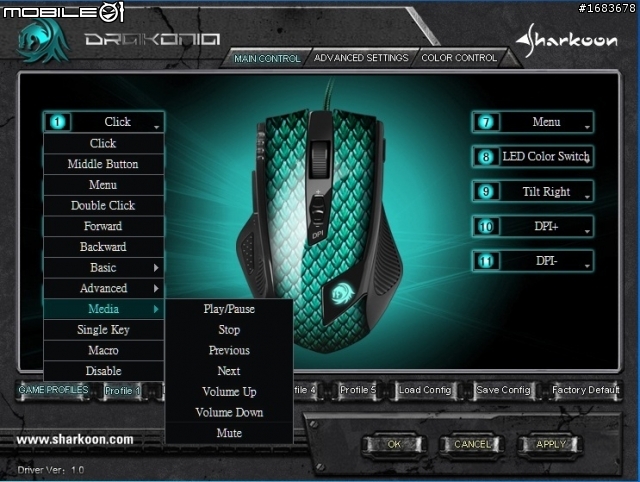
Task: Select Next media function
Action: 229,371
